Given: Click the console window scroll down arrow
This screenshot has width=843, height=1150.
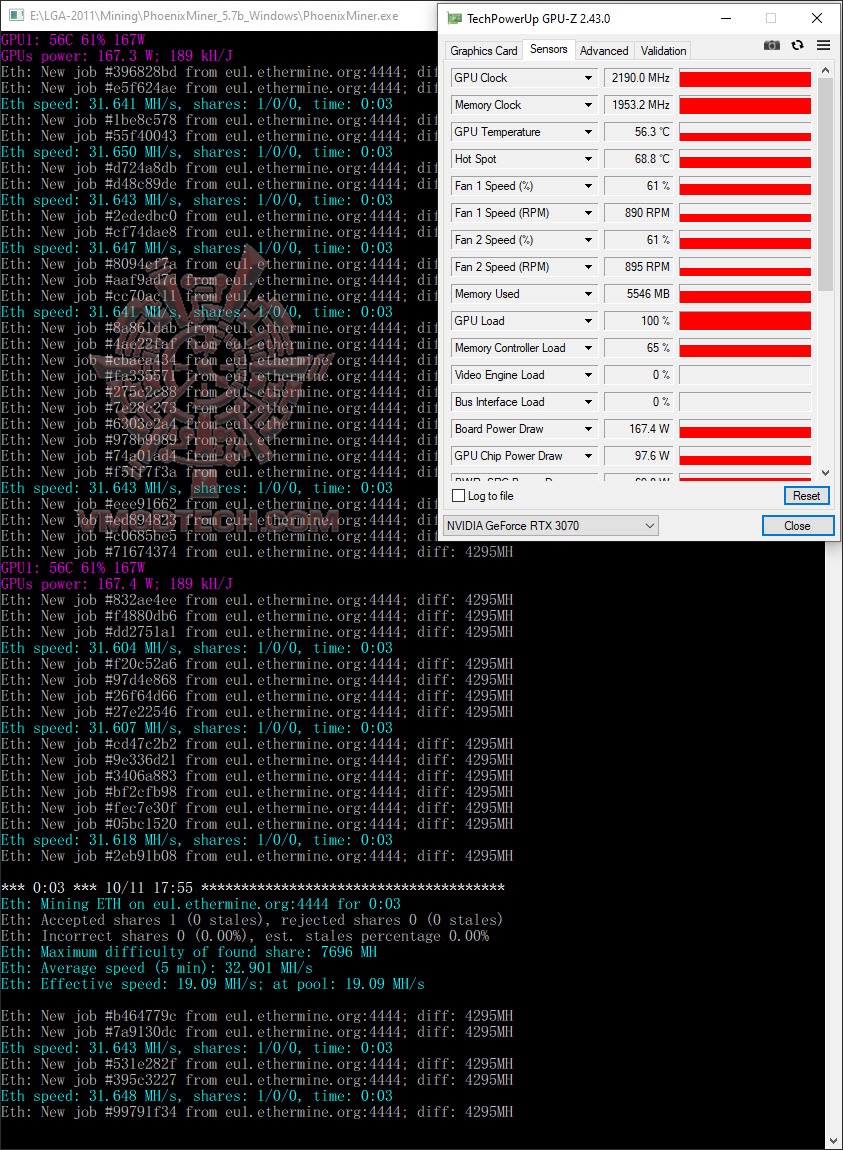Looking at the screenshot, I should point(833,1141).
